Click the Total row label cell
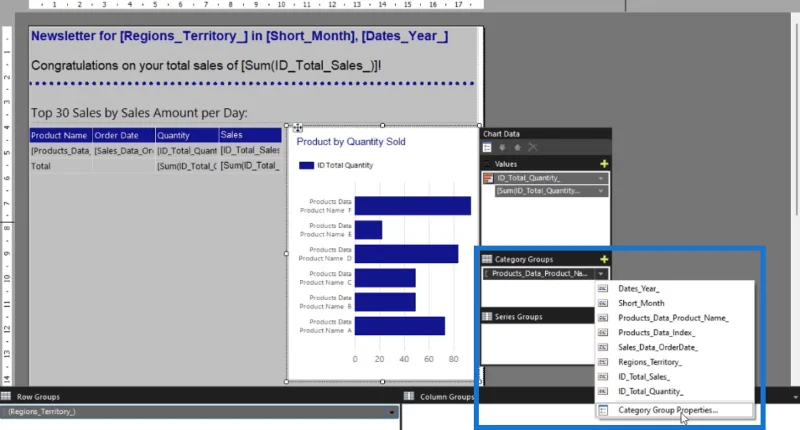800x430 pixels. tap(61, 166)
